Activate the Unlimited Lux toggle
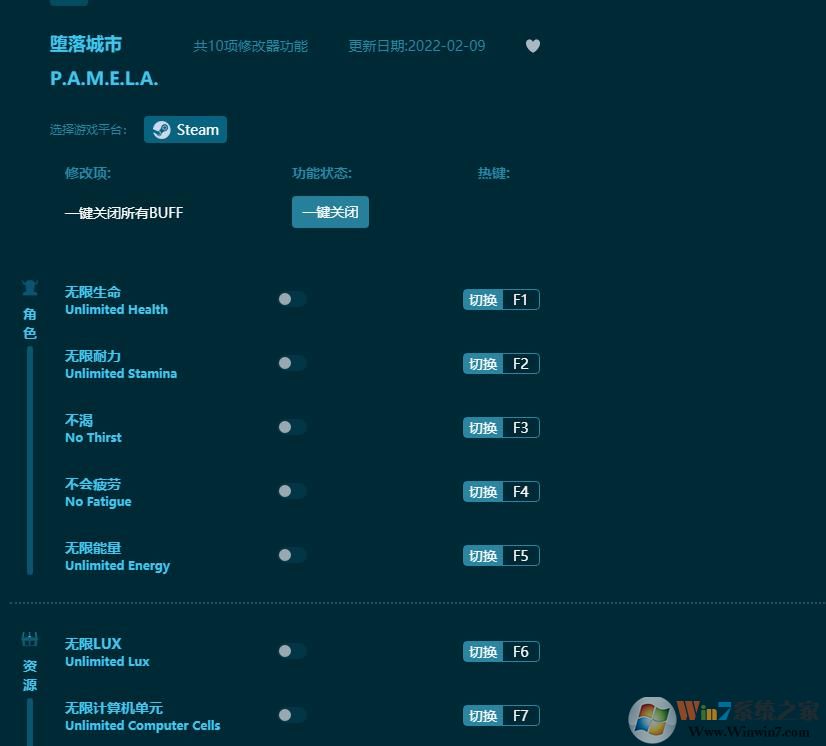 coord(291,651)
